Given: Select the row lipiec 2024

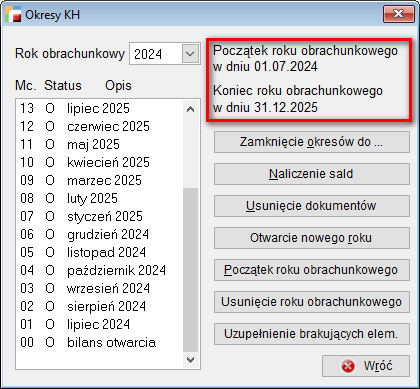Looking at the screenshot, I should coord(100,324).
